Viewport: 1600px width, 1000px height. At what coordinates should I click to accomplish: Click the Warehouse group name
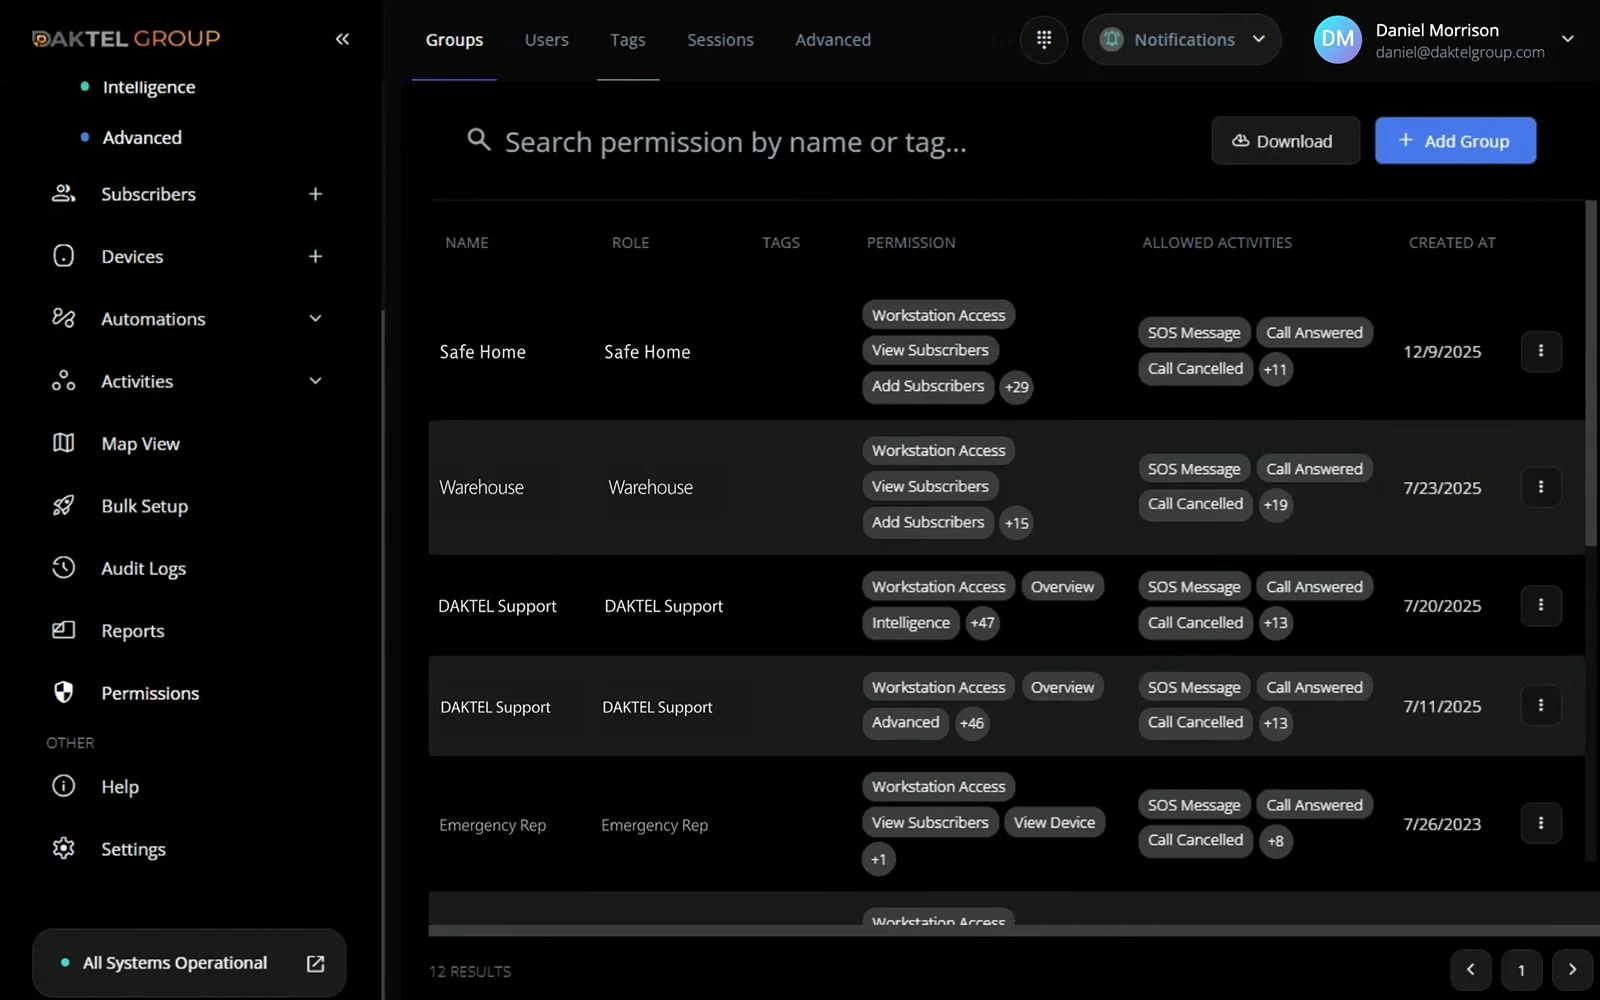tap(481, 487)
